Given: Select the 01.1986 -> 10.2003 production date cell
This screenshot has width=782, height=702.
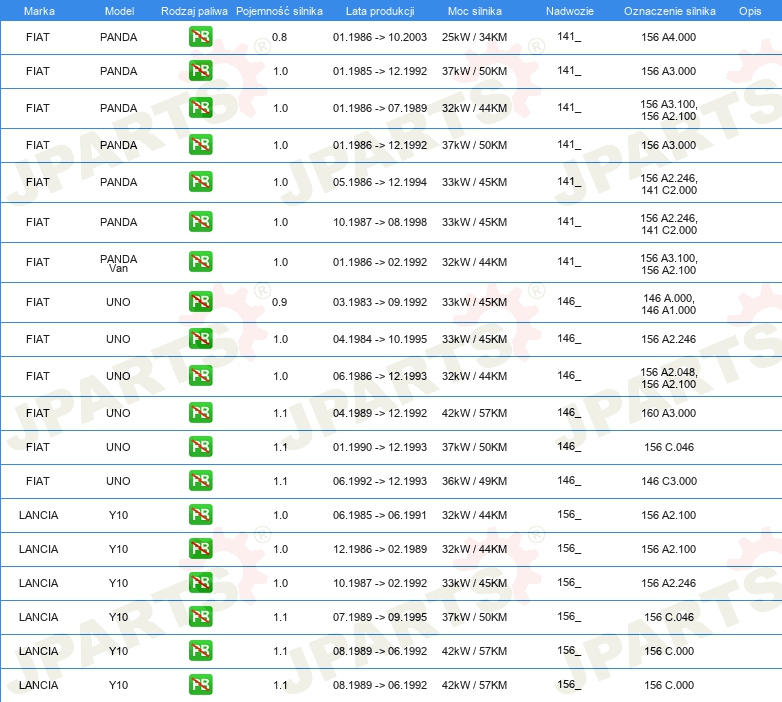Looking at the screenshot, I should (380, 37).
